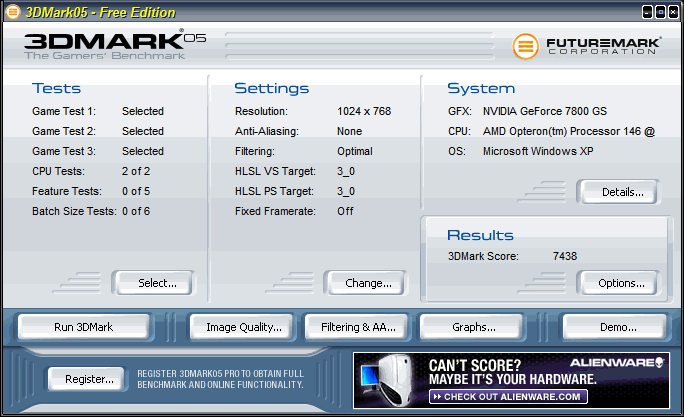This screenshot has width=684, height=417.
Task: Open the Select tests dialog
Action: (153, 283)
